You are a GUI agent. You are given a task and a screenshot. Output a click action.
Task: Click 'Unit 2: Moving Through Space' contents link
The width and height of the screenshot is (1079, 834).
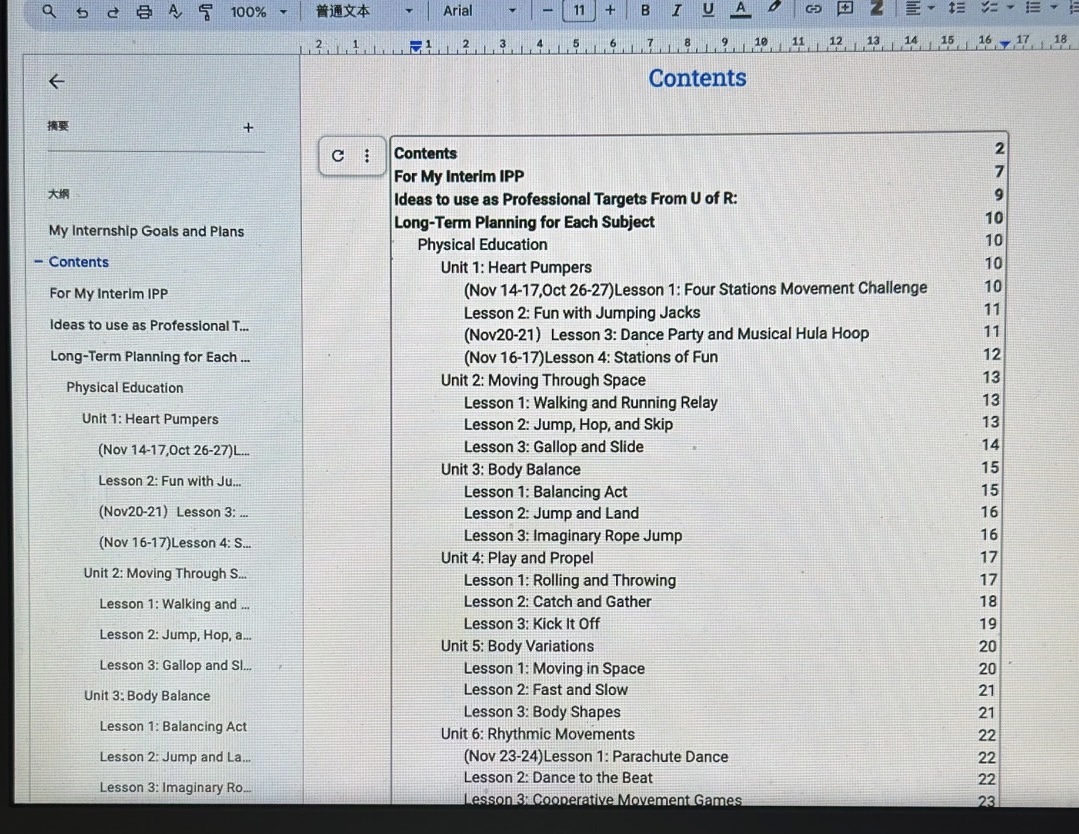543,379
